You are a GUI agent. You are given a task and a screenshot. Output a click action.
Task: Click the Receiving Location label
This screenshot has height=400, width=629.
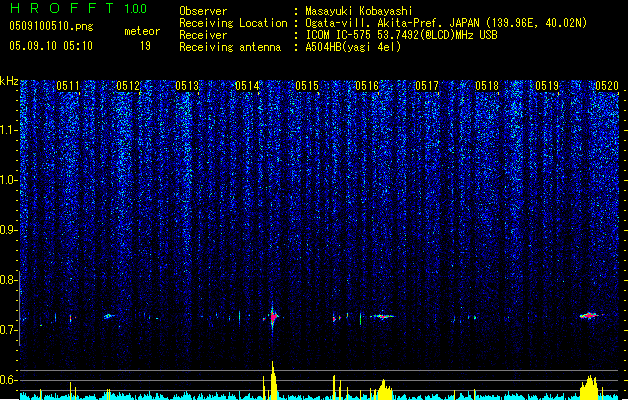tap(233, 23)
